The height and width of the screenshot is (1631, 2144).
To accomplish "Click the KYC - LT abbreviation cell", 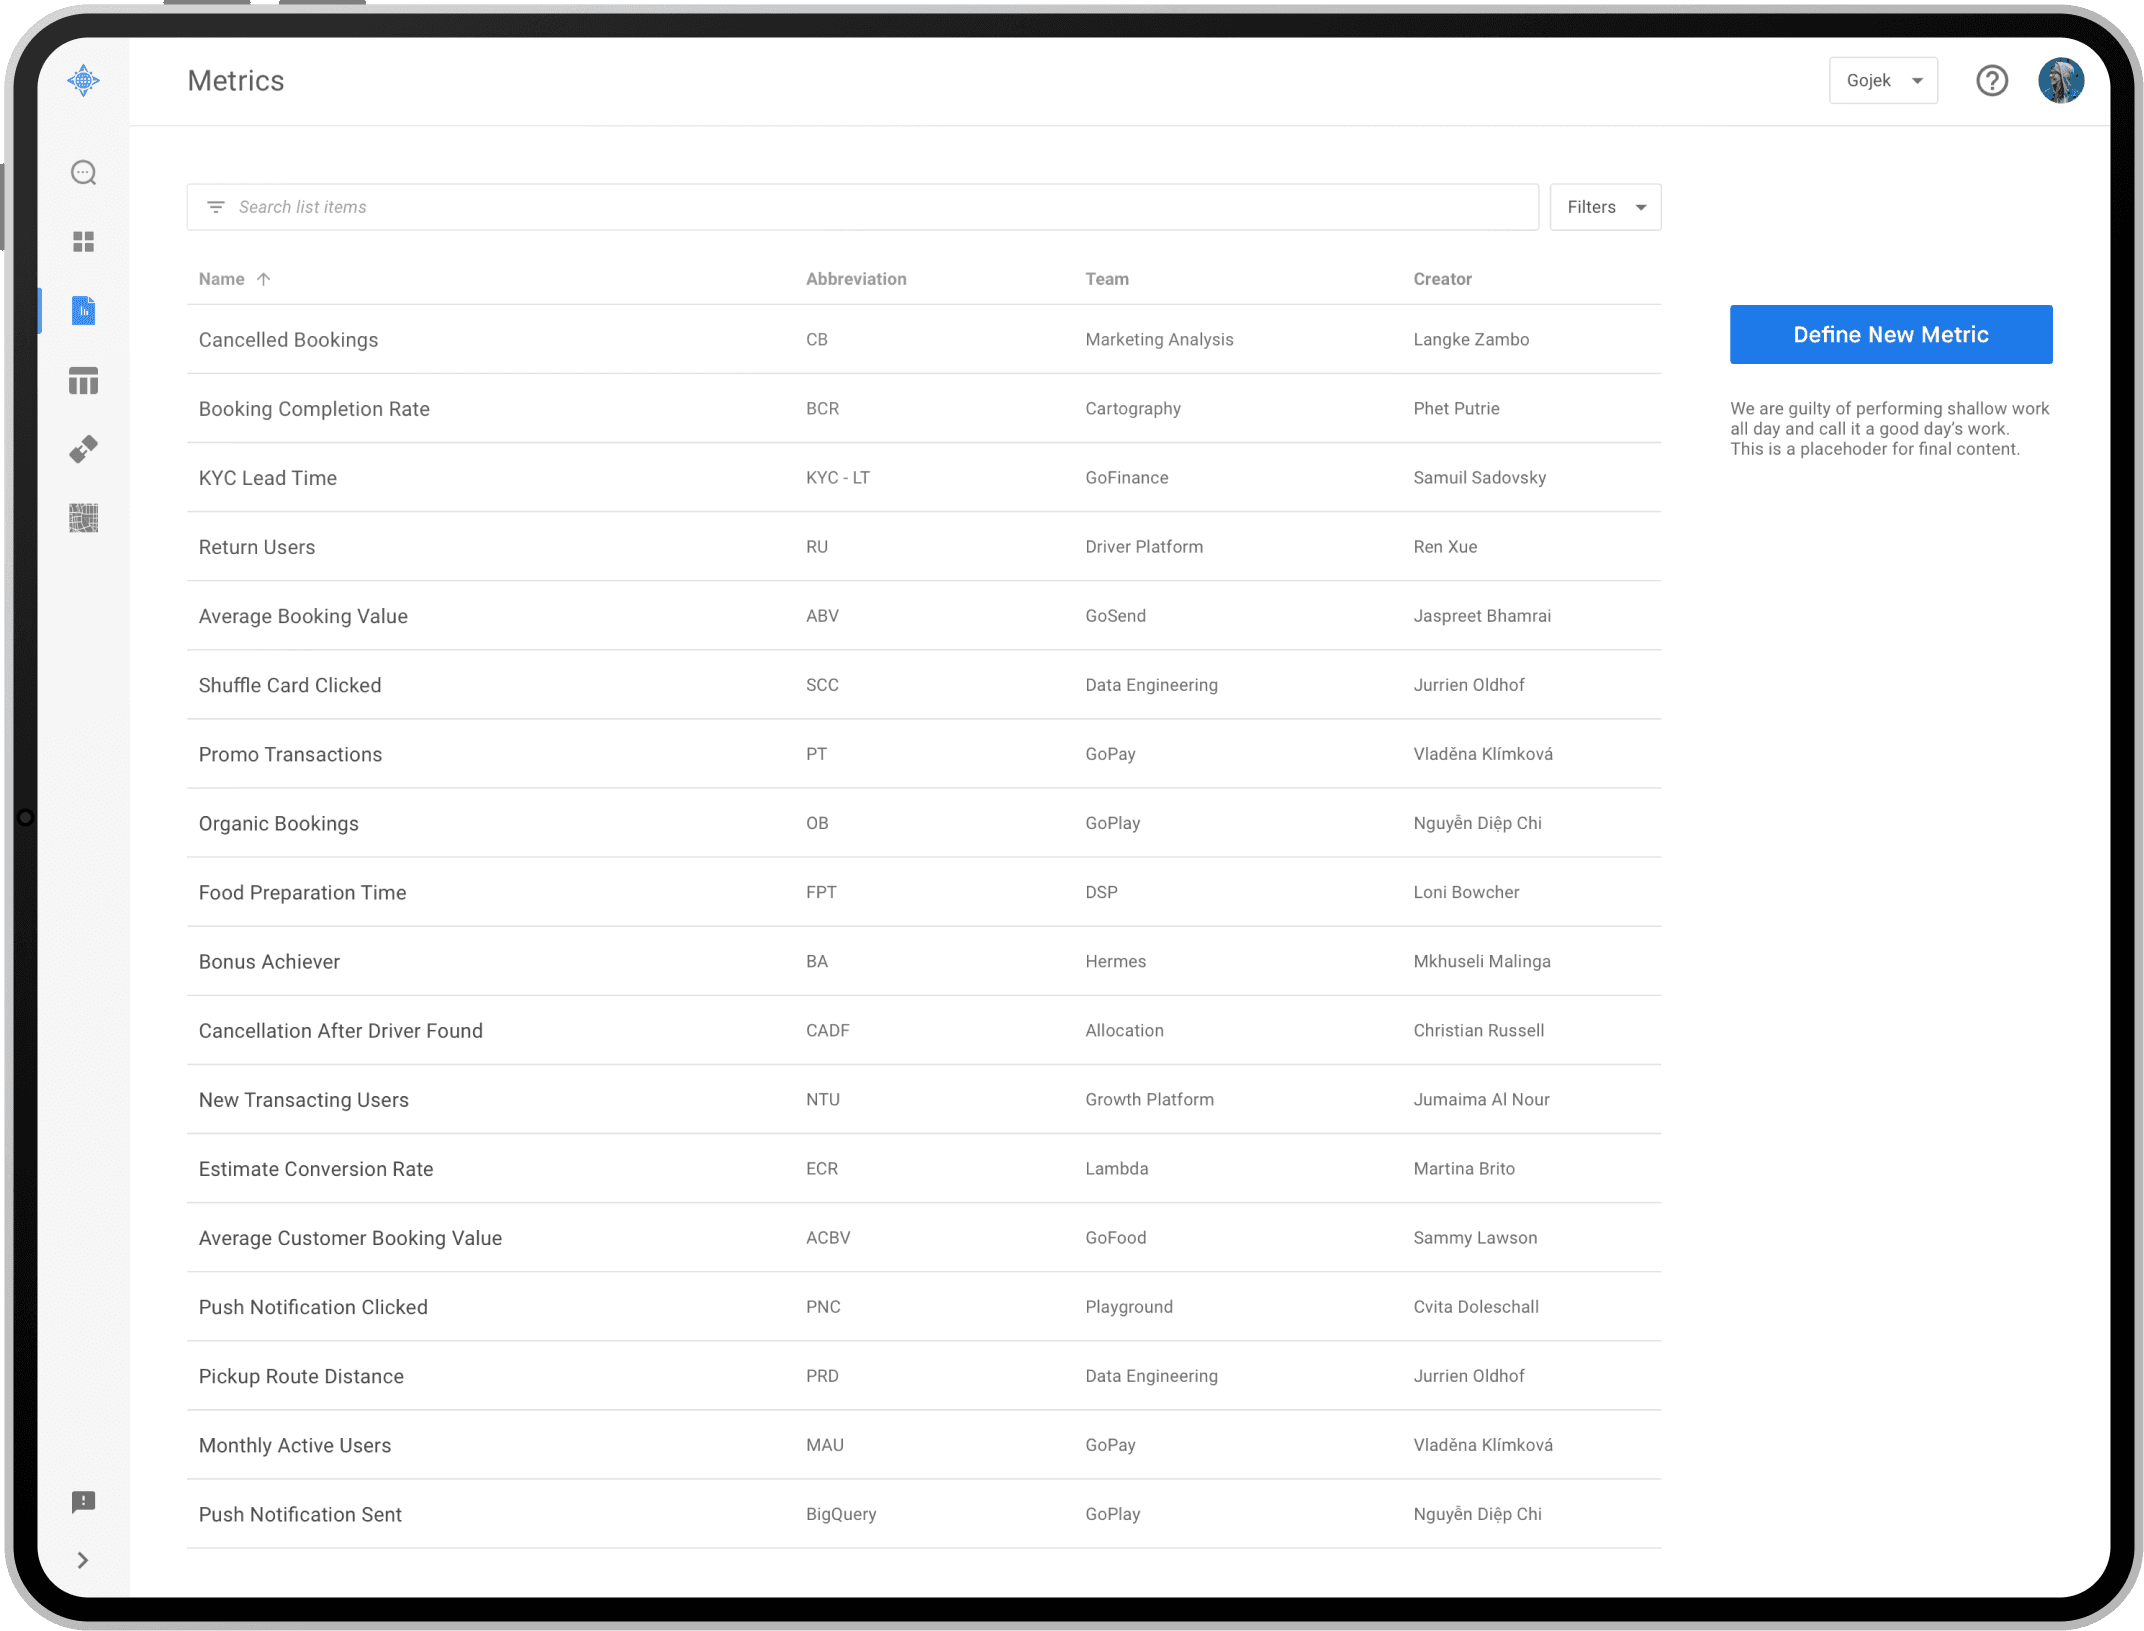I will click(837, 477).
